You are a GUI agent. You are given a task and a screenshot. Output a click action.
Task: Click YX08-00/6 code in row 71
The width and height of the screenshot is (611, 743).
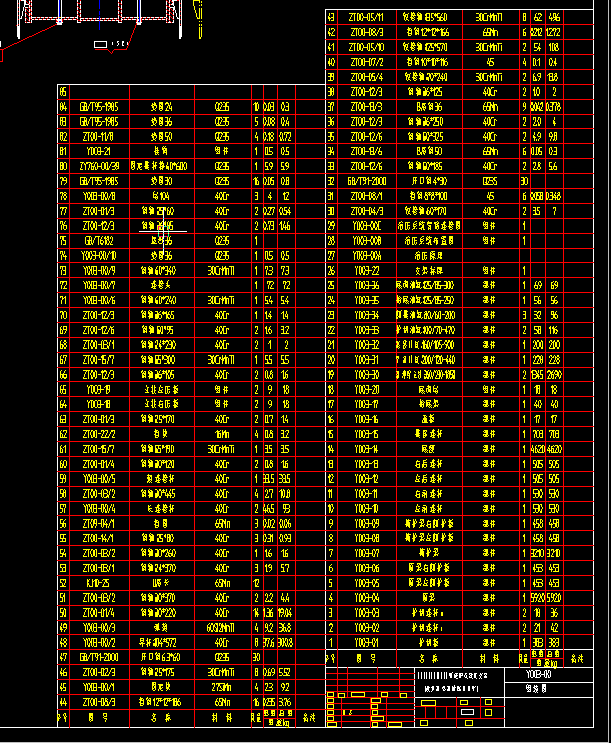tap(99, 300)
